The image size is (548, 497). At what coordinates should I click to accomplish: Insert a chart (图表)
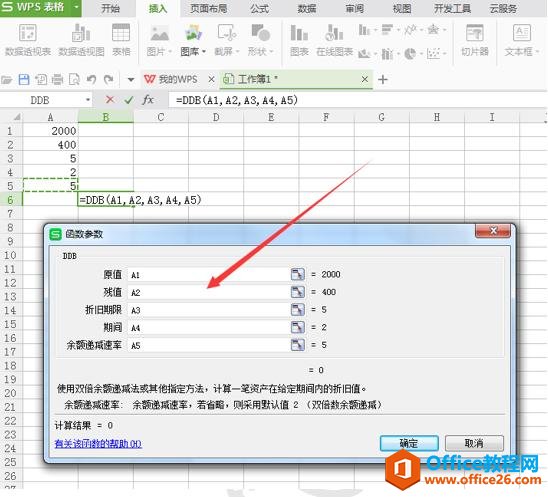(x=299, y=40)
